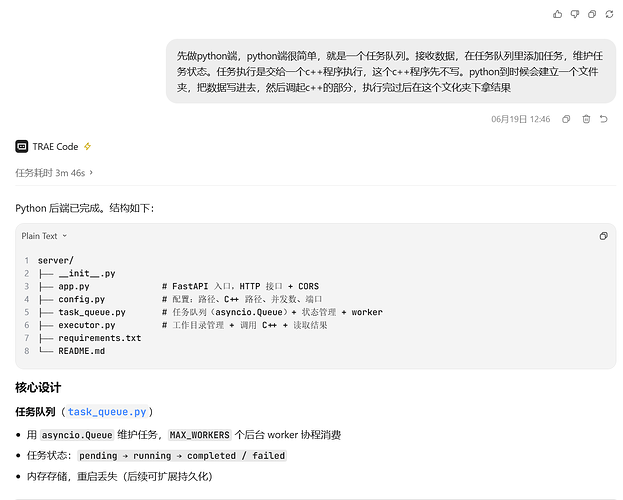This screenshot has width=623, height=500.
Task: Click the pending → running → completed / failed code
Action: click(x=182, y=456)
